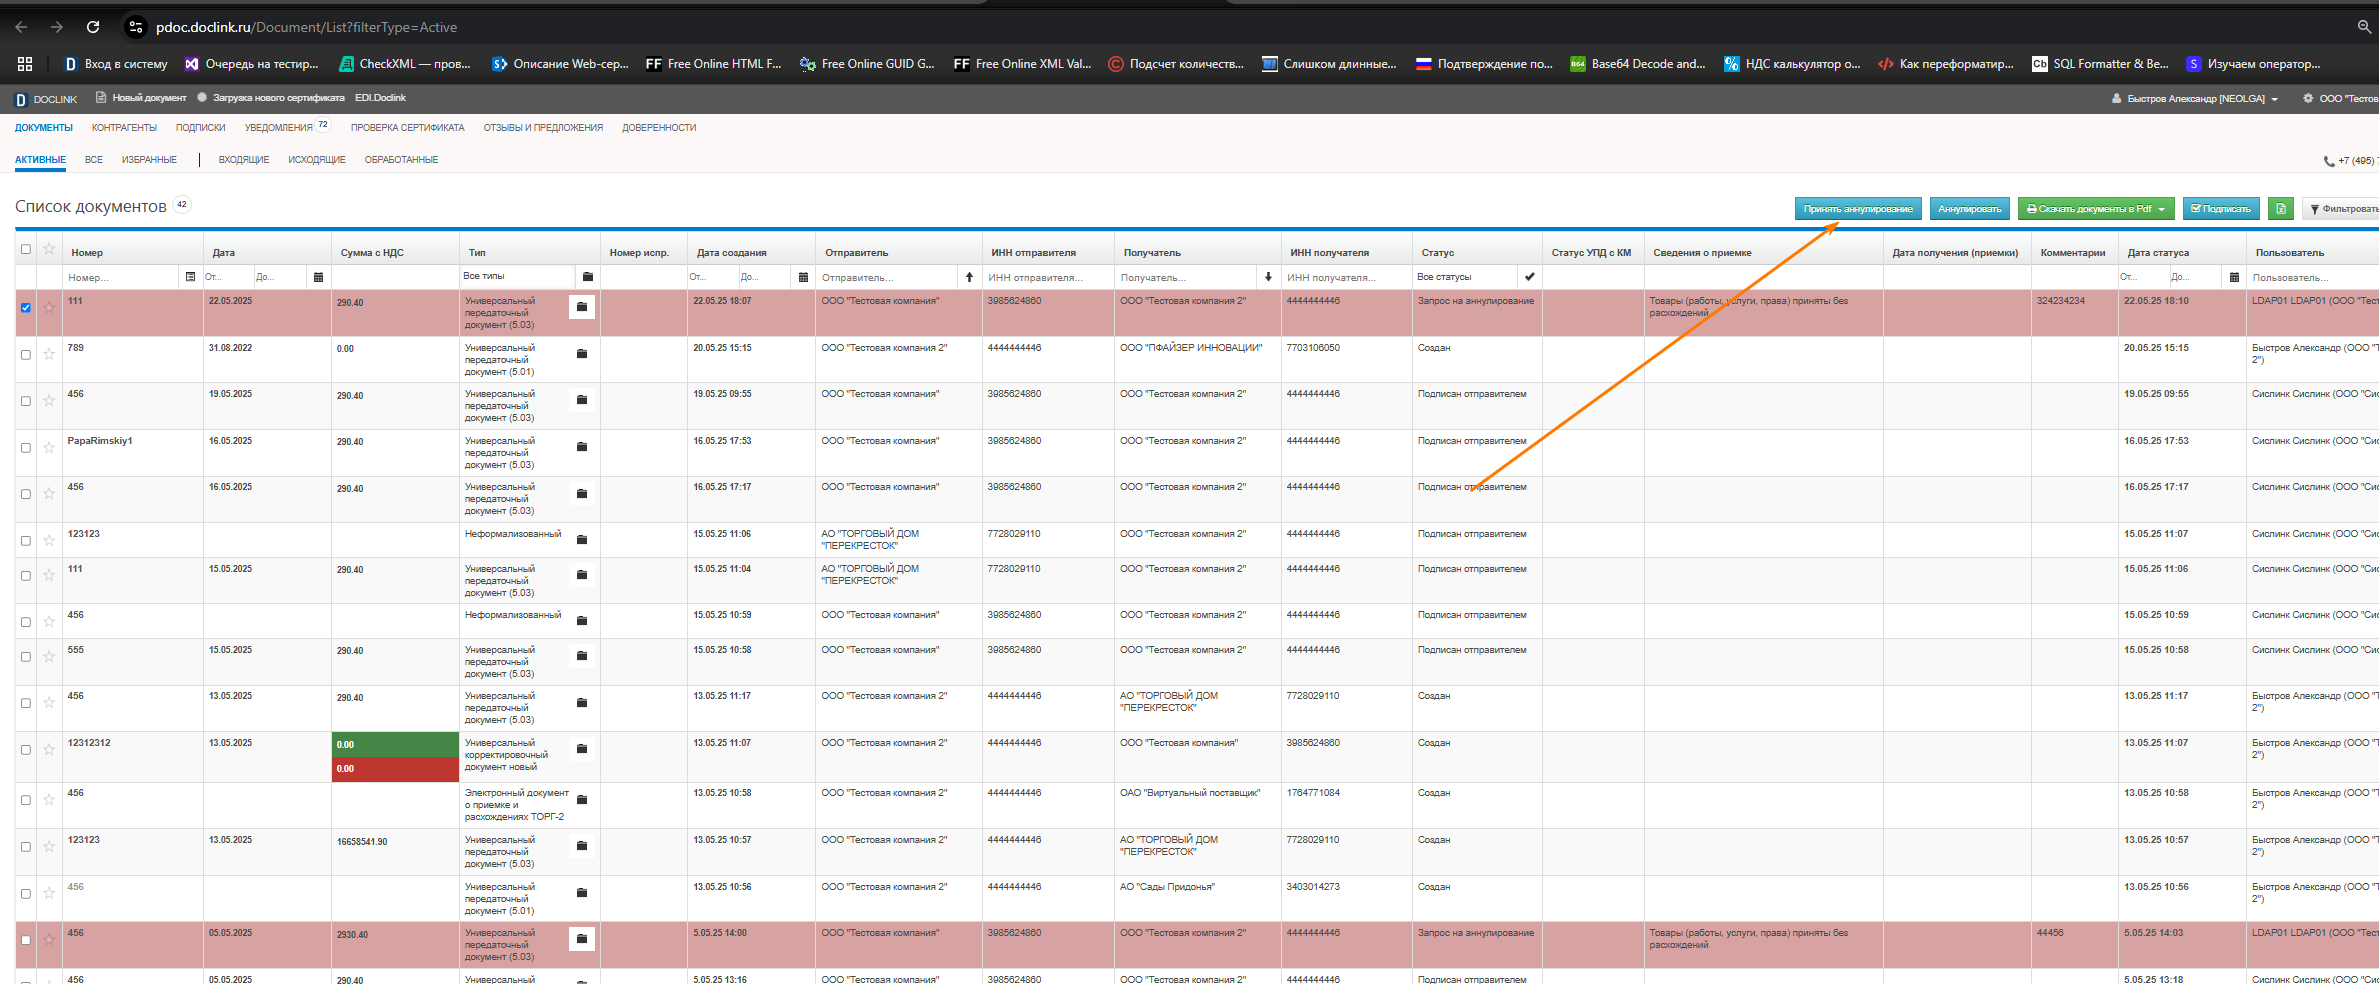Open folder icon of PapaRimskiy1 row
2379x984 pixels.
582,447
